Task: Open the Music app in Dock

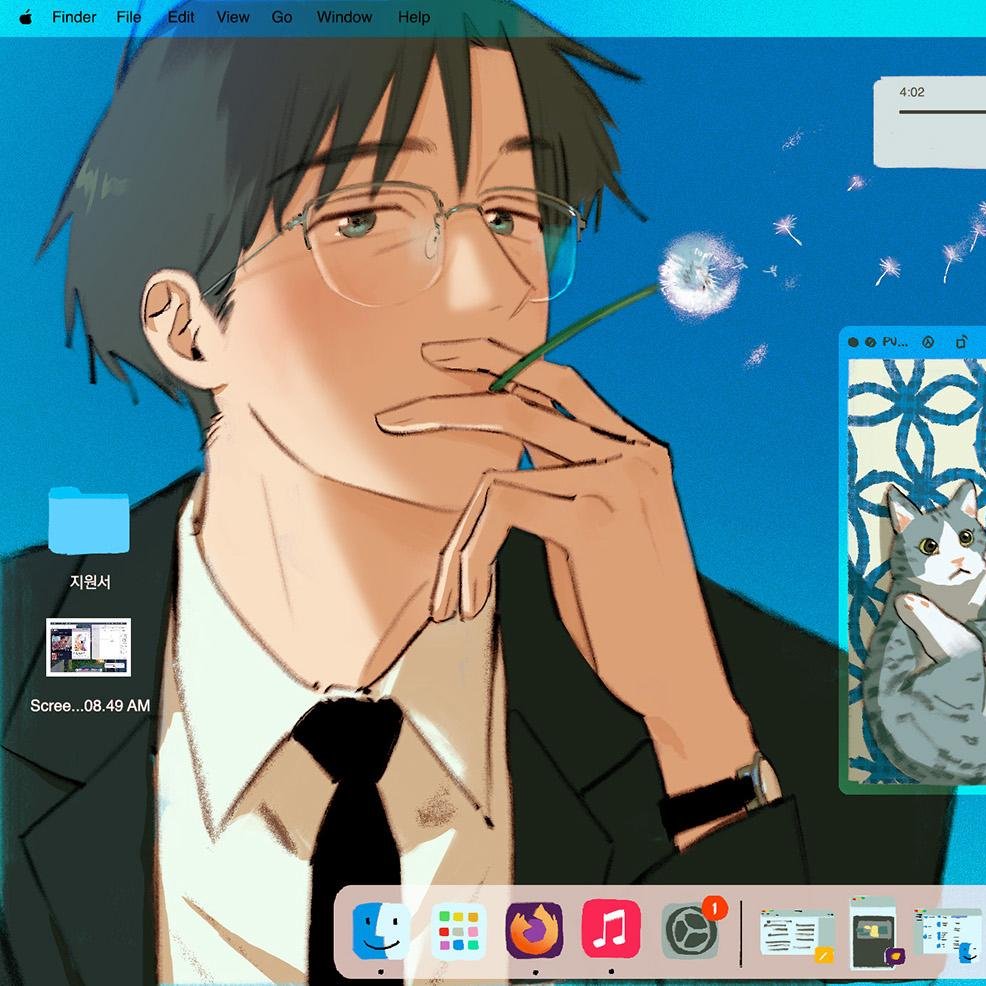Action: [x=611, y=929]
